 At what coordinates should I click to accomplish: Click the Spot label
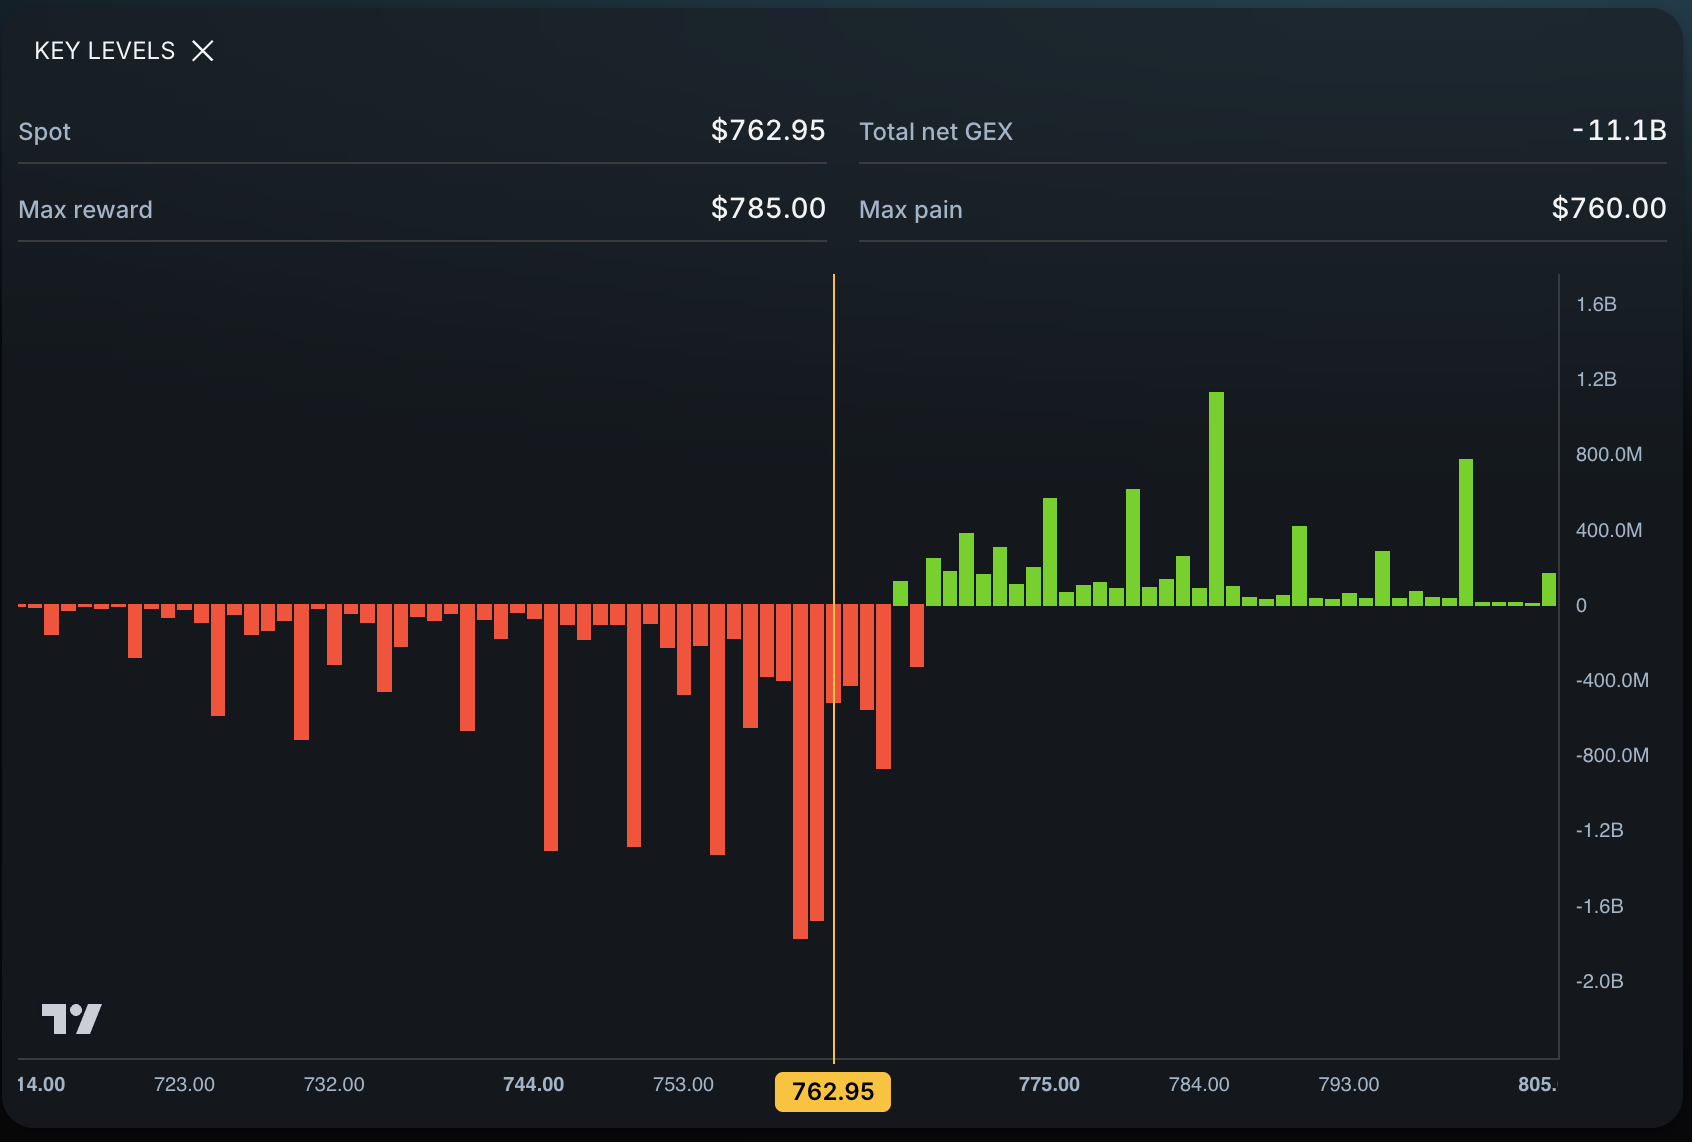pos(45,132)
